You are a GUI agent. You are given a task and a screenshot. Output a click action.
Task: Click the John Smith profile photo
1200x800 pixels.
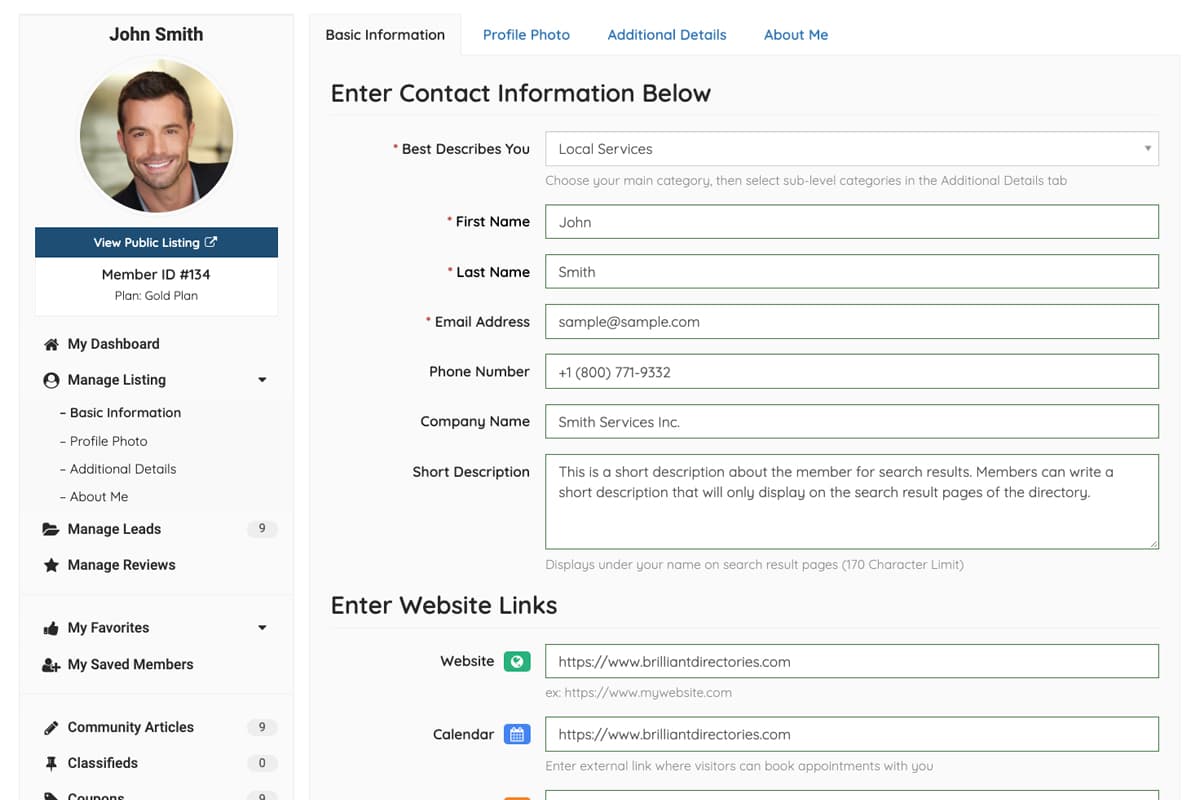[x=156, y=134]
